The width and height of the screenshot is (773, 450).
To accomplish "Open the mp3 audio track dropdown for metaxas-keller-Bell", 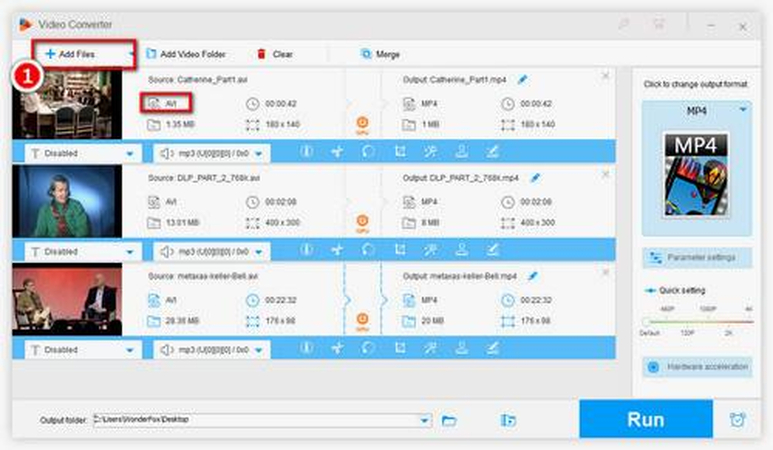I will pos(211,349).
